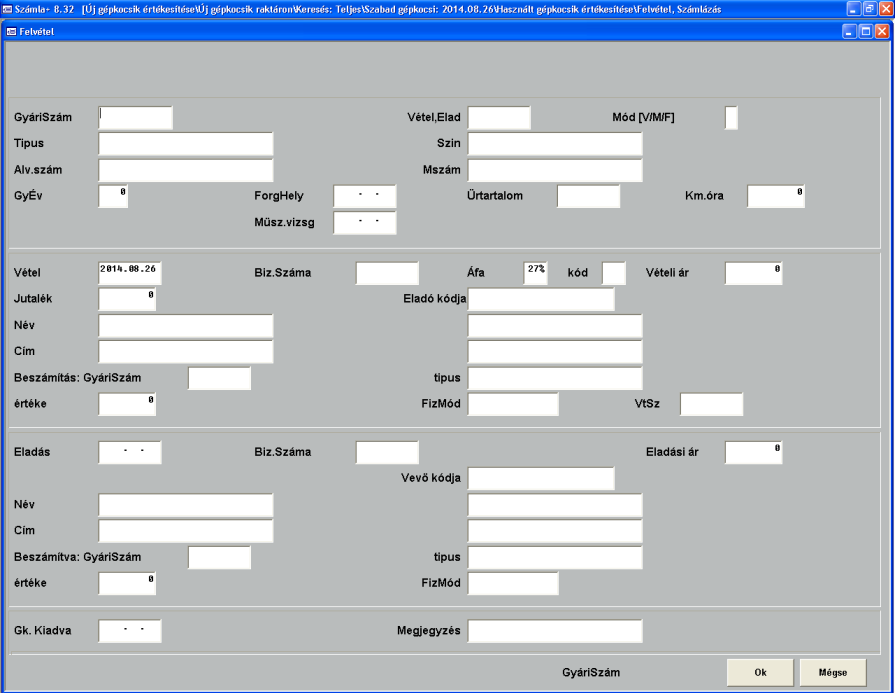This screenshot has height=693, width=895.
Task: Focus the Gk. Kiadva date field
Action: (x=130, y=631)
